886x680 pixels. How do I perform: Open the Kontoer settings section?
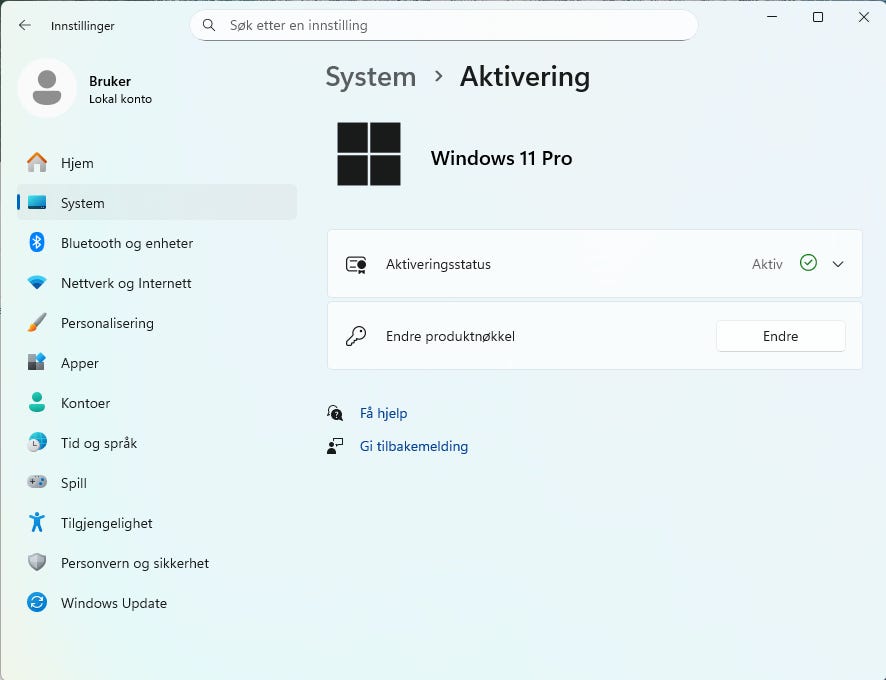coord(85,403)
